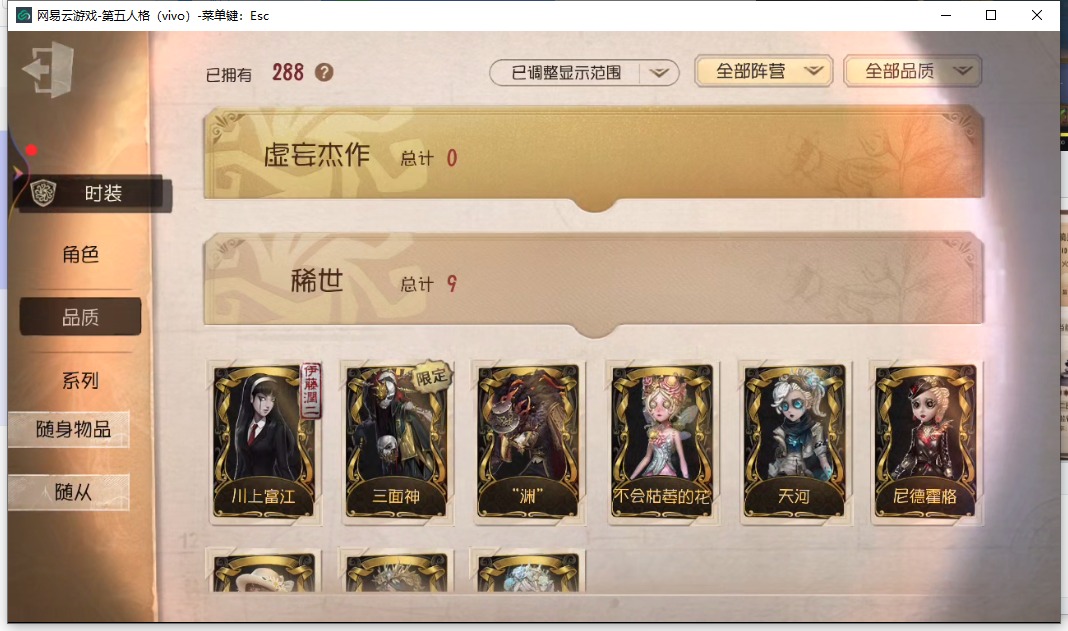The image size is (1068, 631).
Task: Open the question mark help icon
Action: click(x=324, y=72)
